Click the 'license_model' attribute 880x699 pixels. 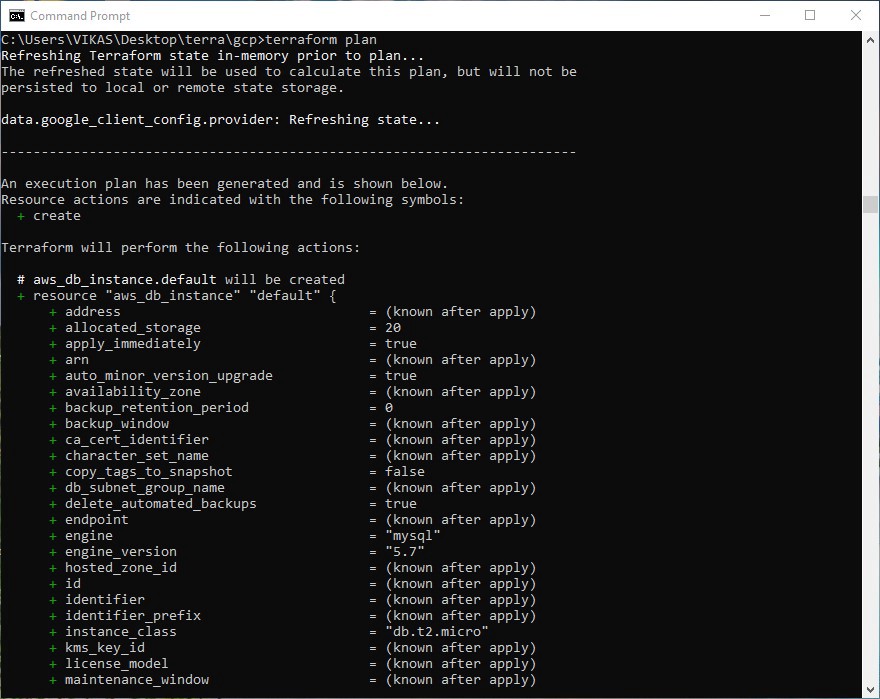point(116,664)
